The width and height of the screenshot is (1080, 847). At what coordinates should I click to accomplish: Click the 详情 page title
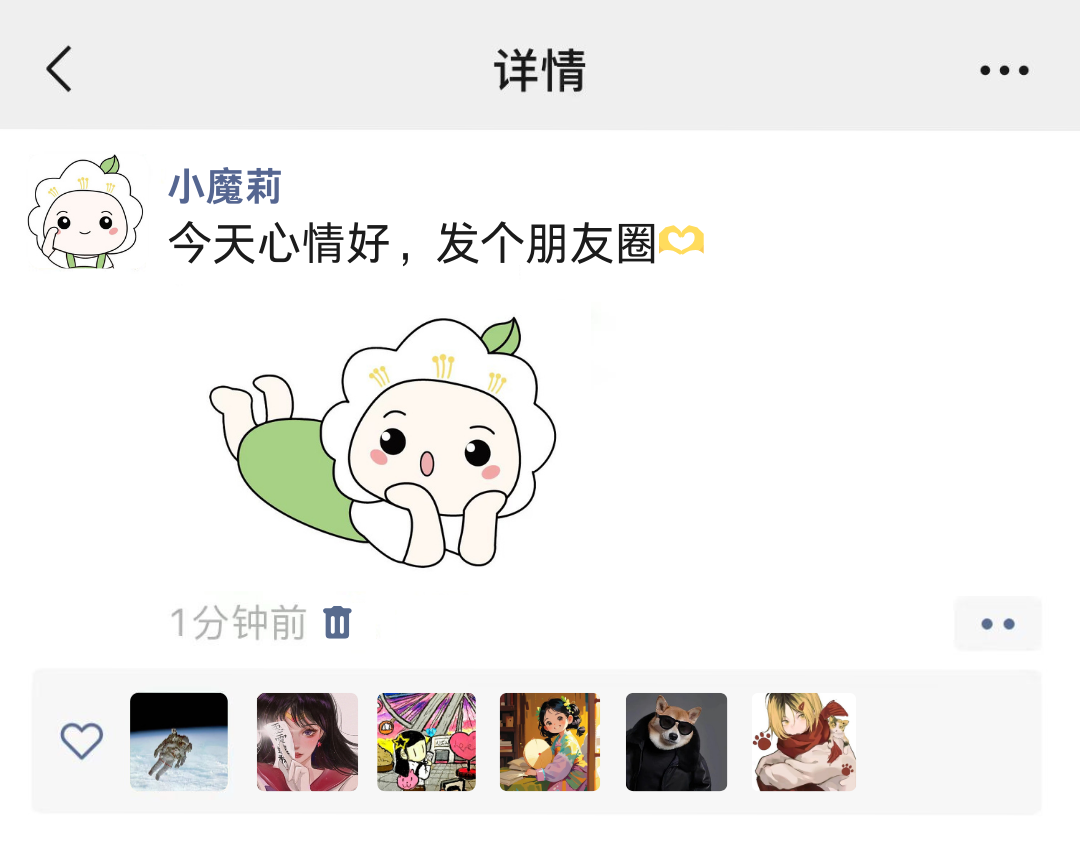point(540,70)
